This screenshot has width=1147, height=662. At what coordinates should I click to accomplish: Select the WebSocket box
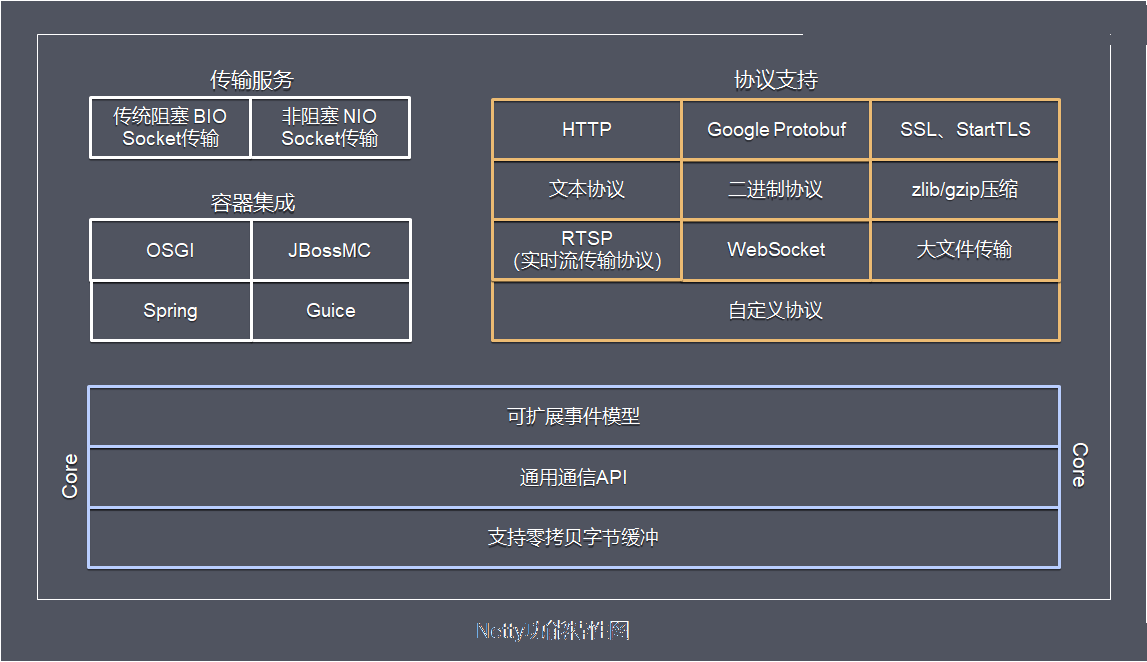point(776,250)
